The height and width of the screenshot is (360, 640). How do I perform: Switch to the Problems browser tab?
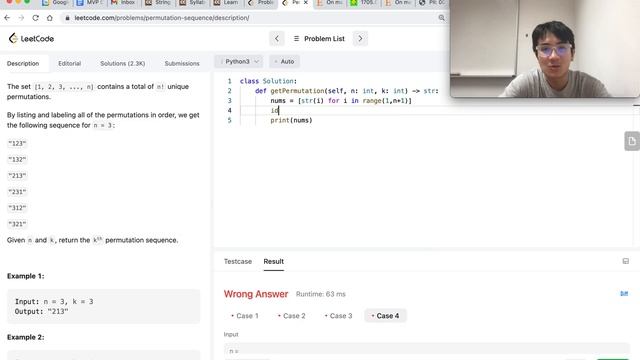pyautogui.click(x=261, y=2)
